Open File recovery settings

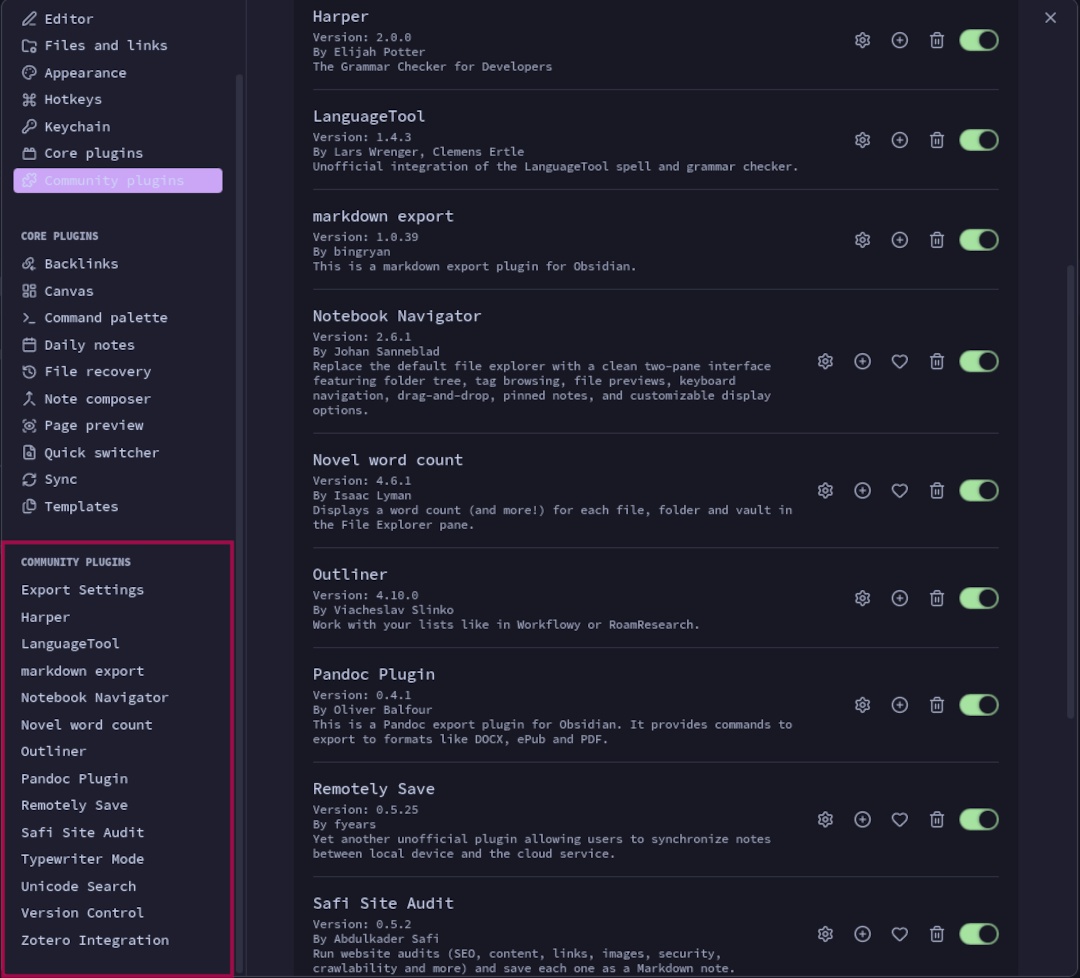tap(118, 372)
